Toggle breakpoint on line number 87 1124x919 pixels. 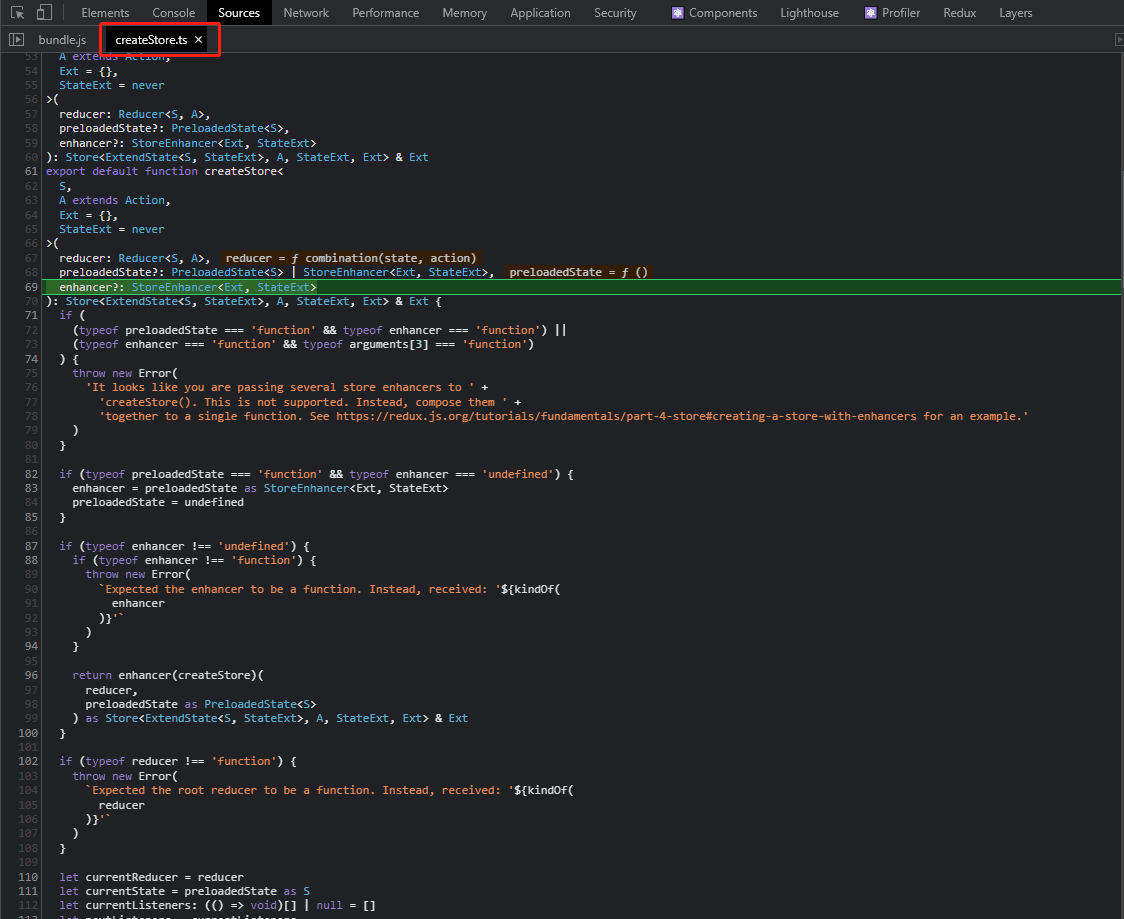[31, 546]
